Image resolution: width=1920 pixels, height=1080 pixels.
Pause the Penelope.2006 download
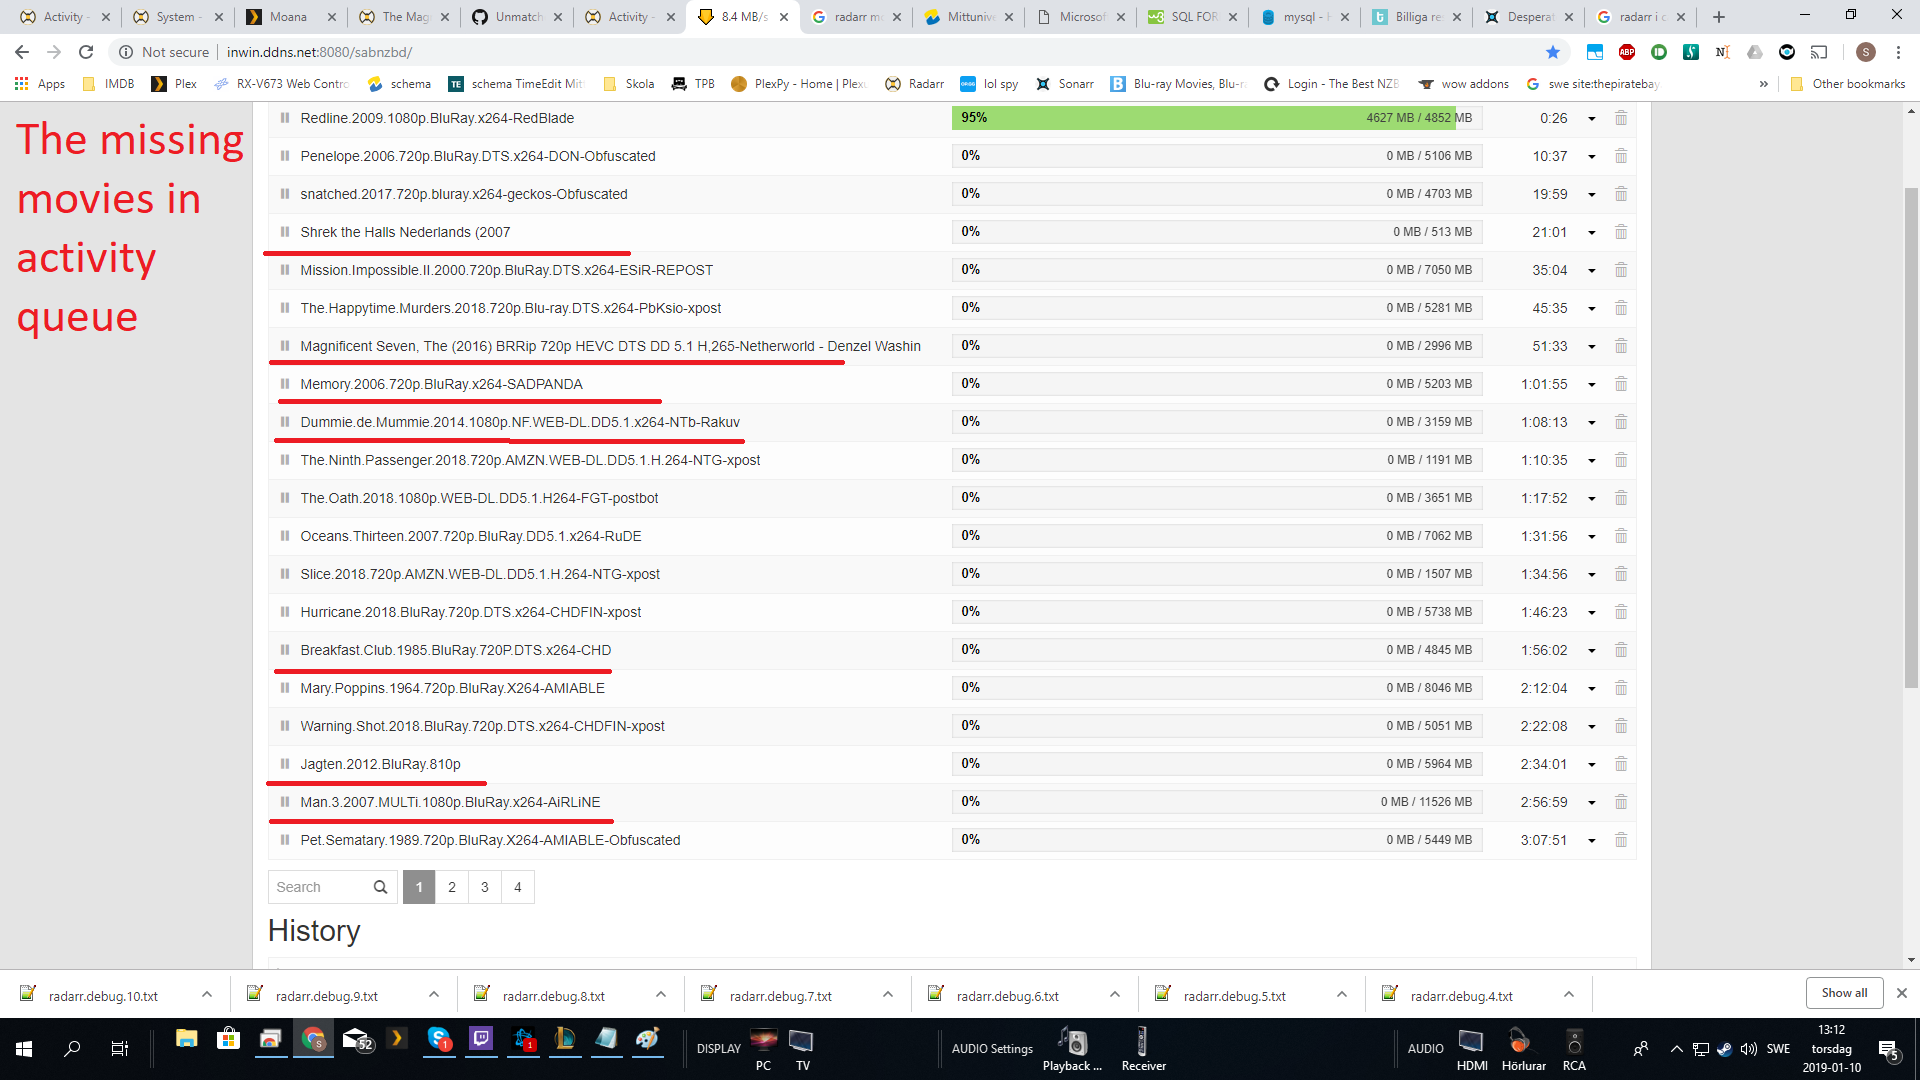tap(285, 156)
